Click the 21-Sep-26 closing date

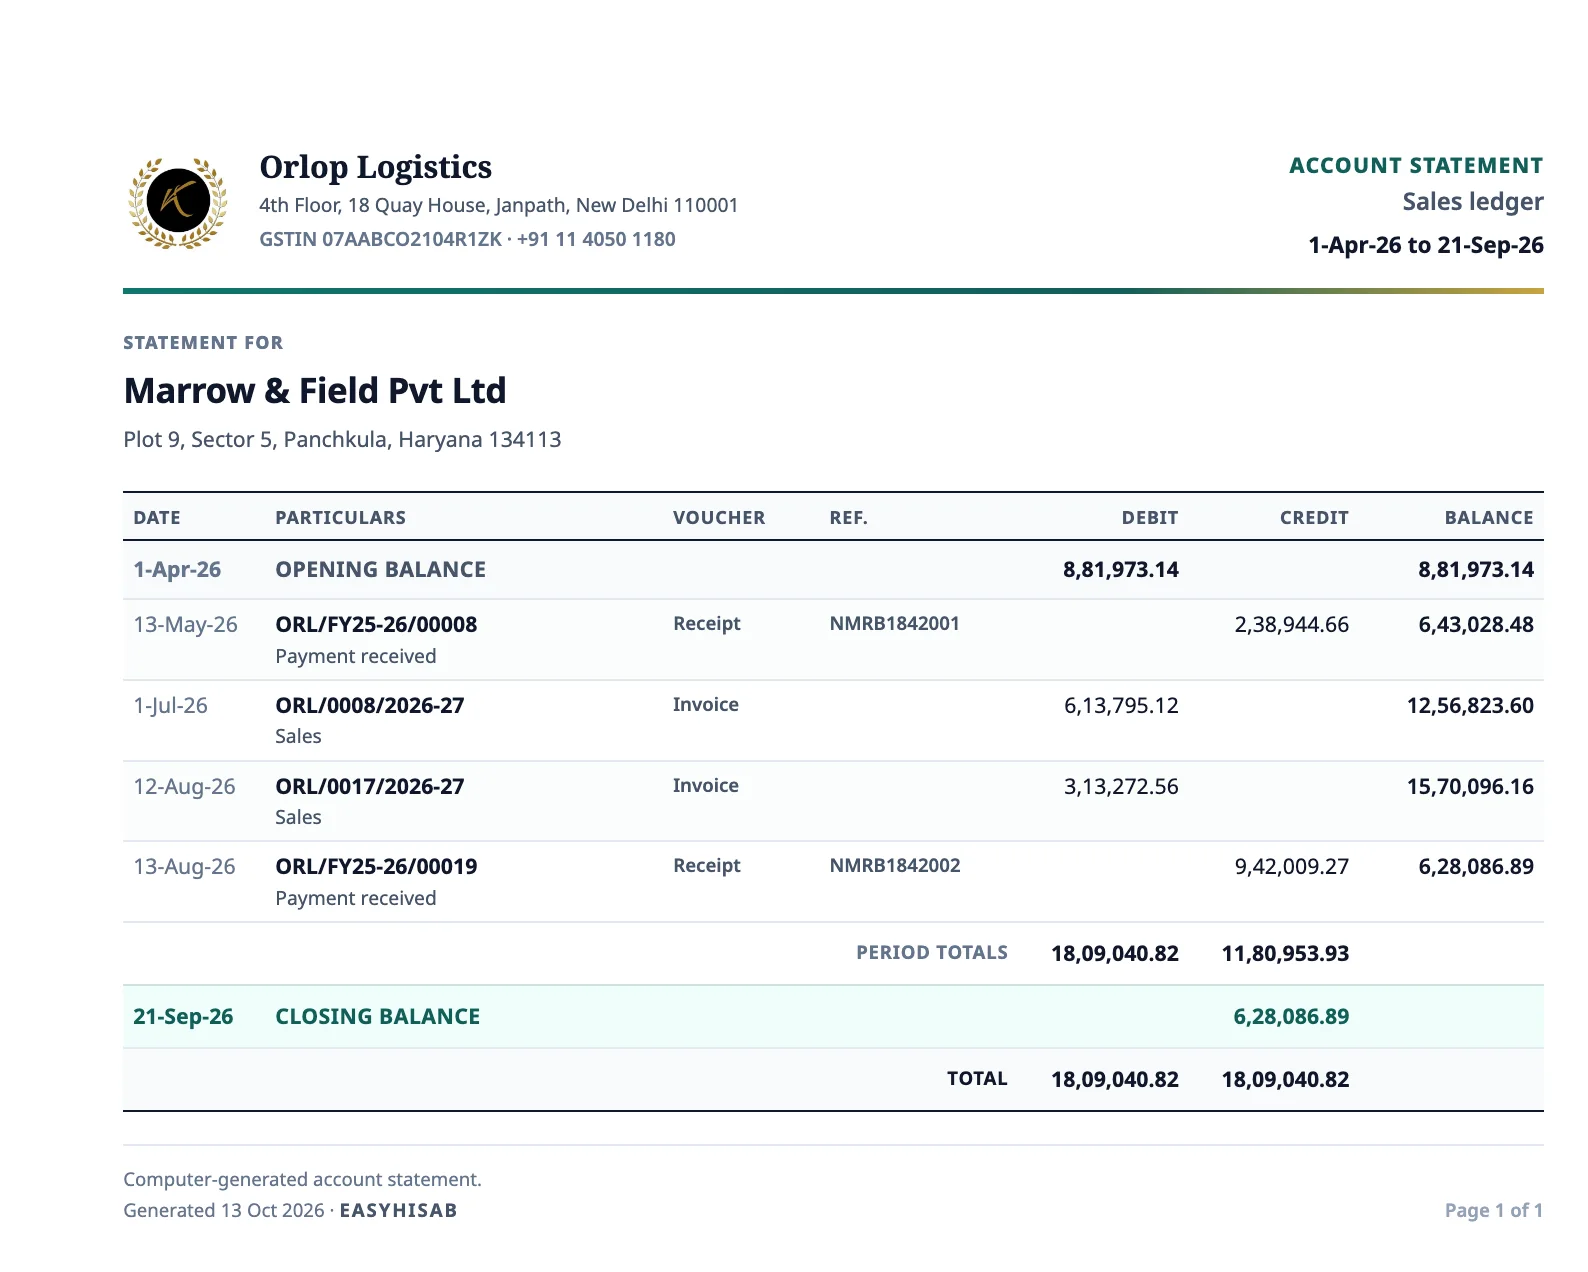183,1017
